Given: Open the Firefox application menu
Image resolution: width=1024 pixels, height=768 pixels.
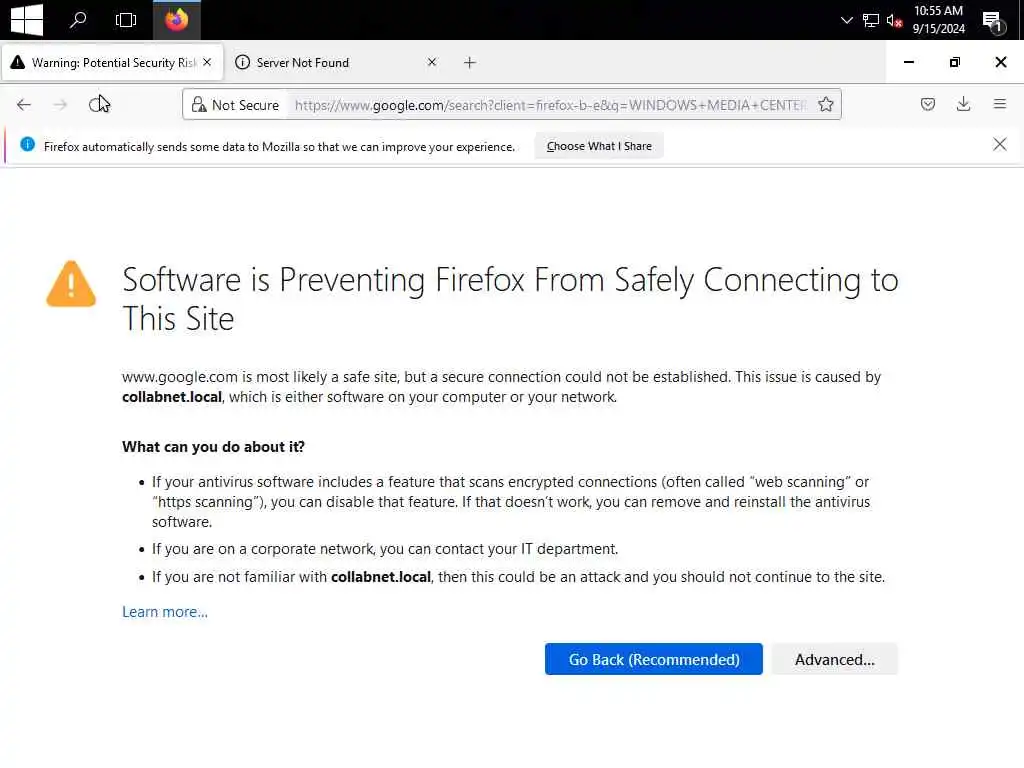Looking at the screenshot, I should pos(1000,104).
